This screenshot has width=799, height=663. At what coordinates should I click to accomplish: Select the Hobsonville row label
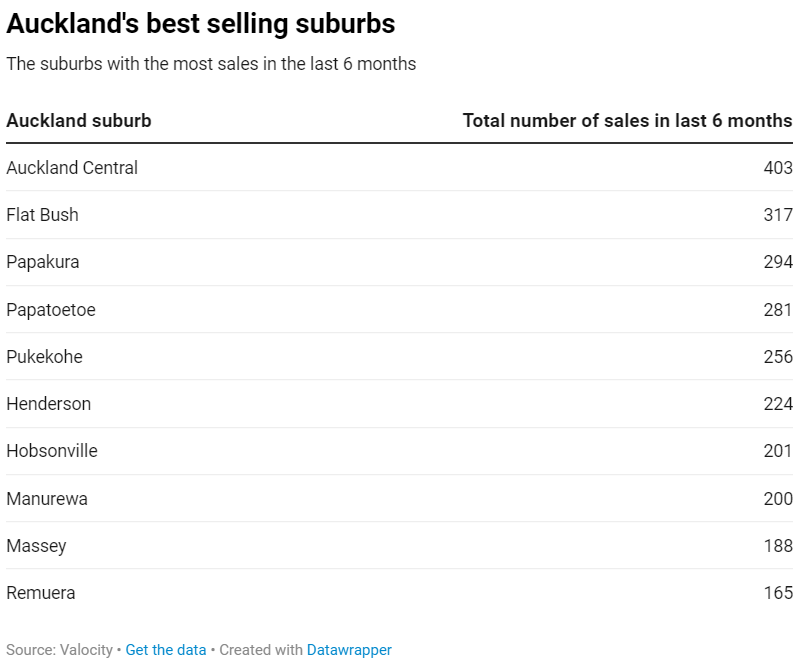click(x=52, y=451)
